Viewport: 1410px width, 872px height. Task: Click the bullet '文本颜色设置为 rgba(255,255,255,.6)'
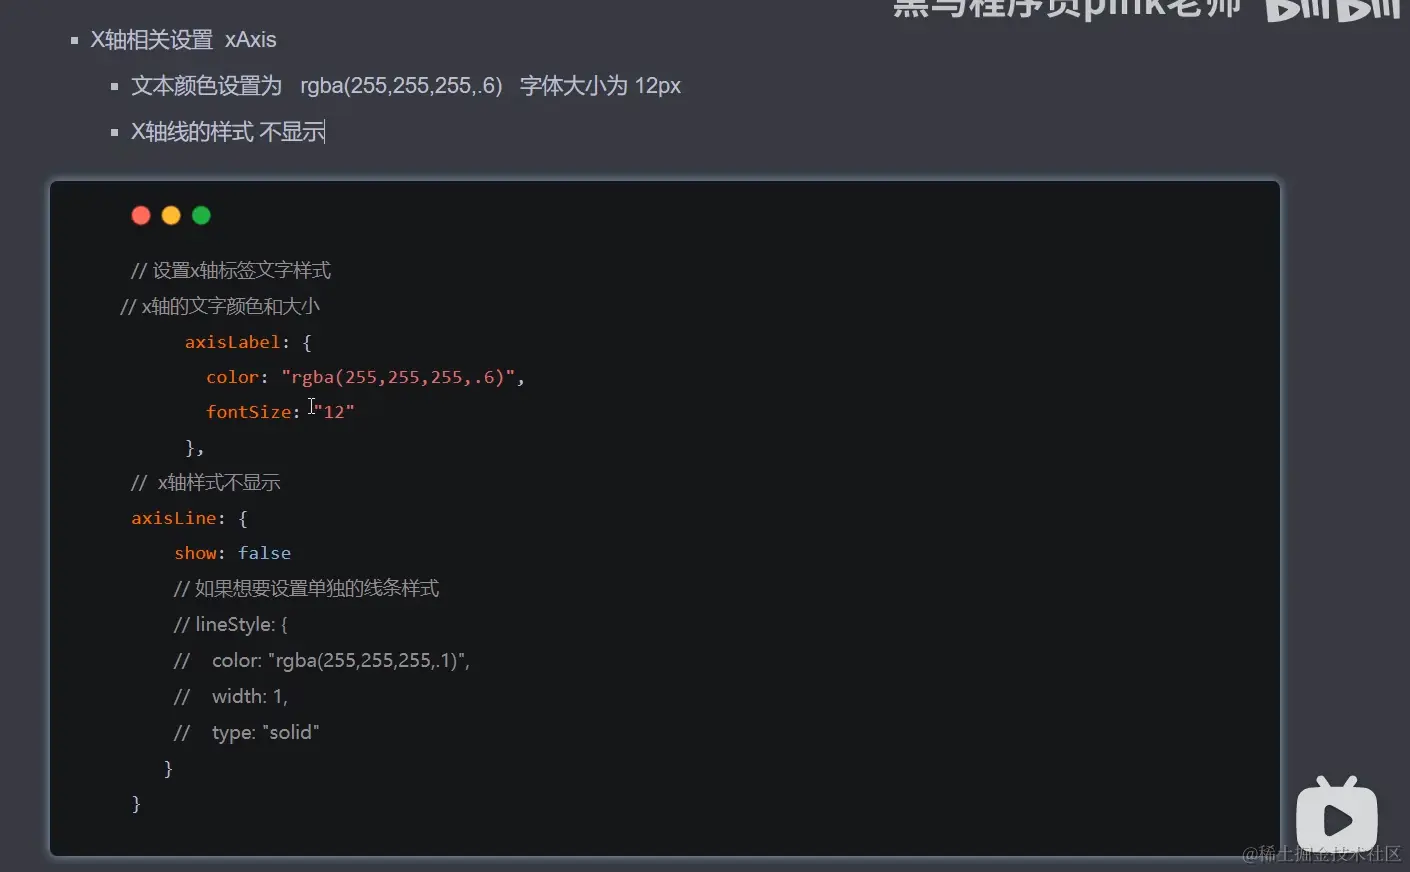click(x=317, y=86)
